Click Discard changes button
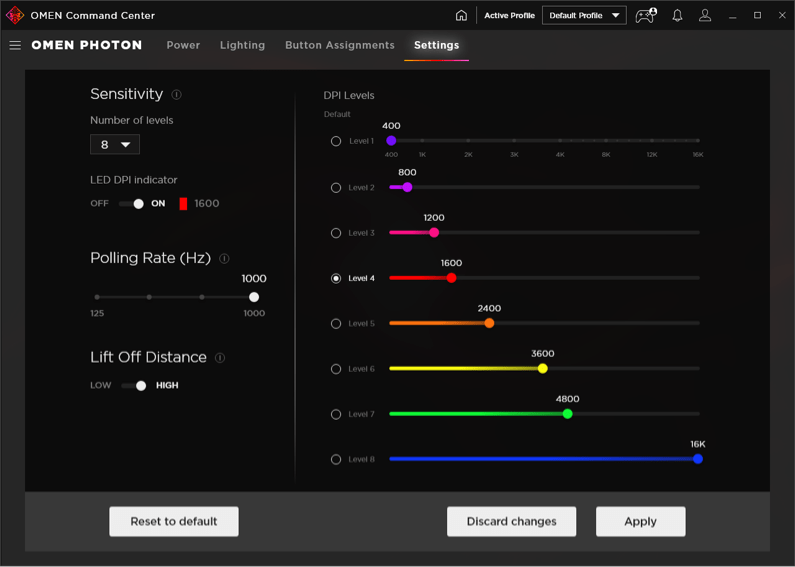795x567 pixels. point(511,521)
